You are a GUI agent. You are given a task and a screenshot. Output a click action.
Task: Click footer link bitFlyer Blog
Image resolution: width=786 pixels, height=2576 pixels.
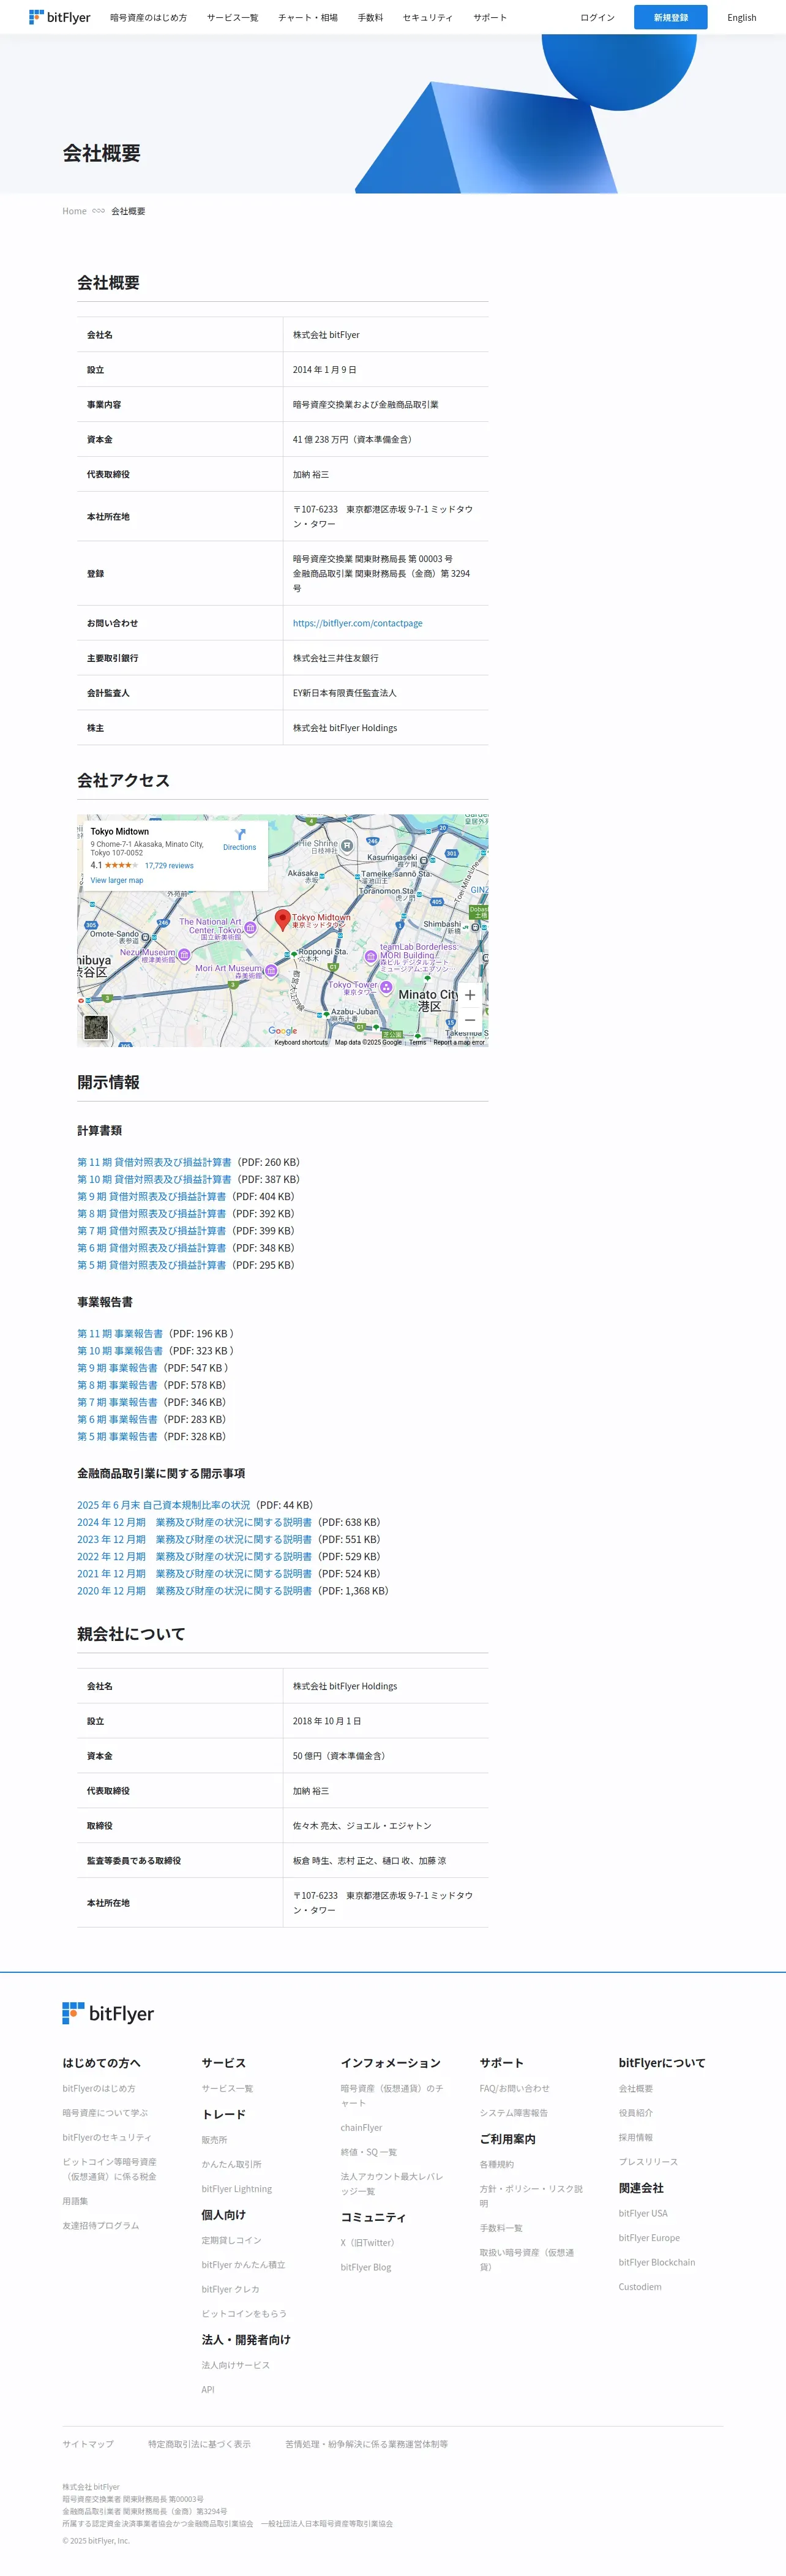click(366, 2267)
